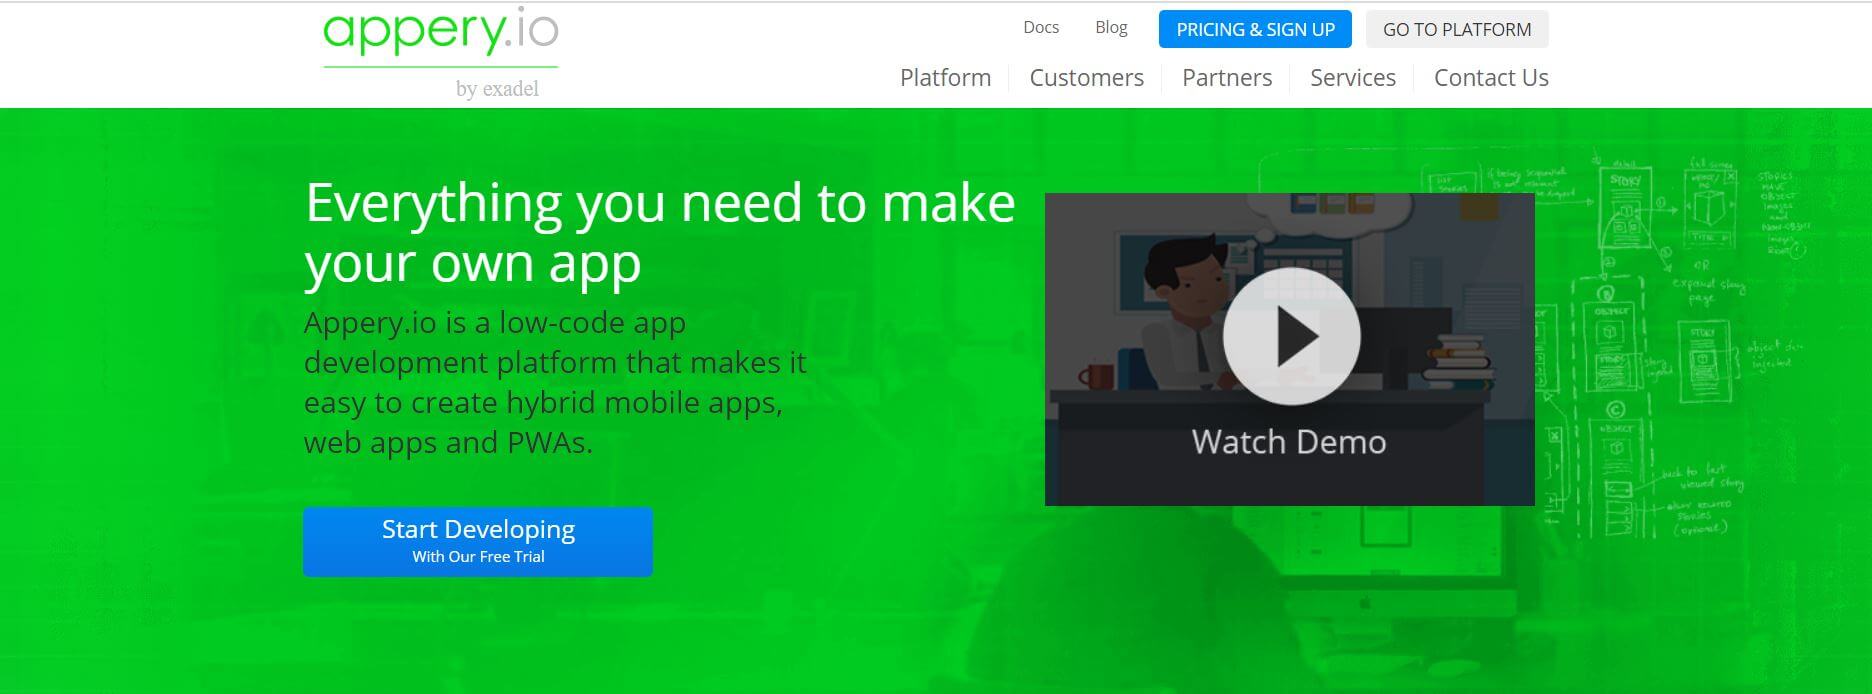Click the Appery.io low-code description paragraph

tap(555, 382)
